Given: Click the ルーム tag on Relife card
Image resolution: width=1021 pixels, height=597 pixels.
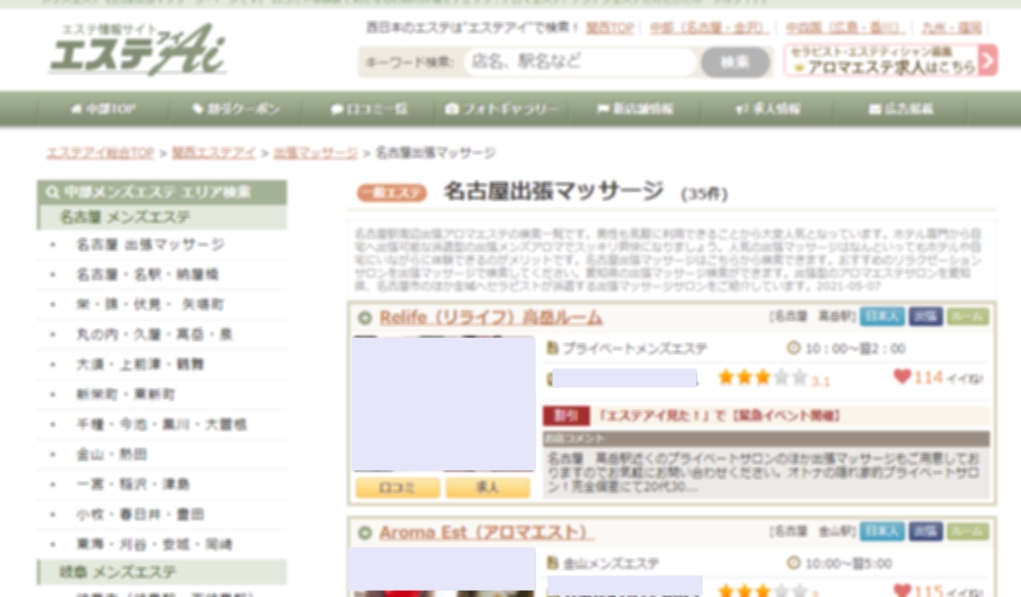Looking at the screenshot, I should pos(968,316).
